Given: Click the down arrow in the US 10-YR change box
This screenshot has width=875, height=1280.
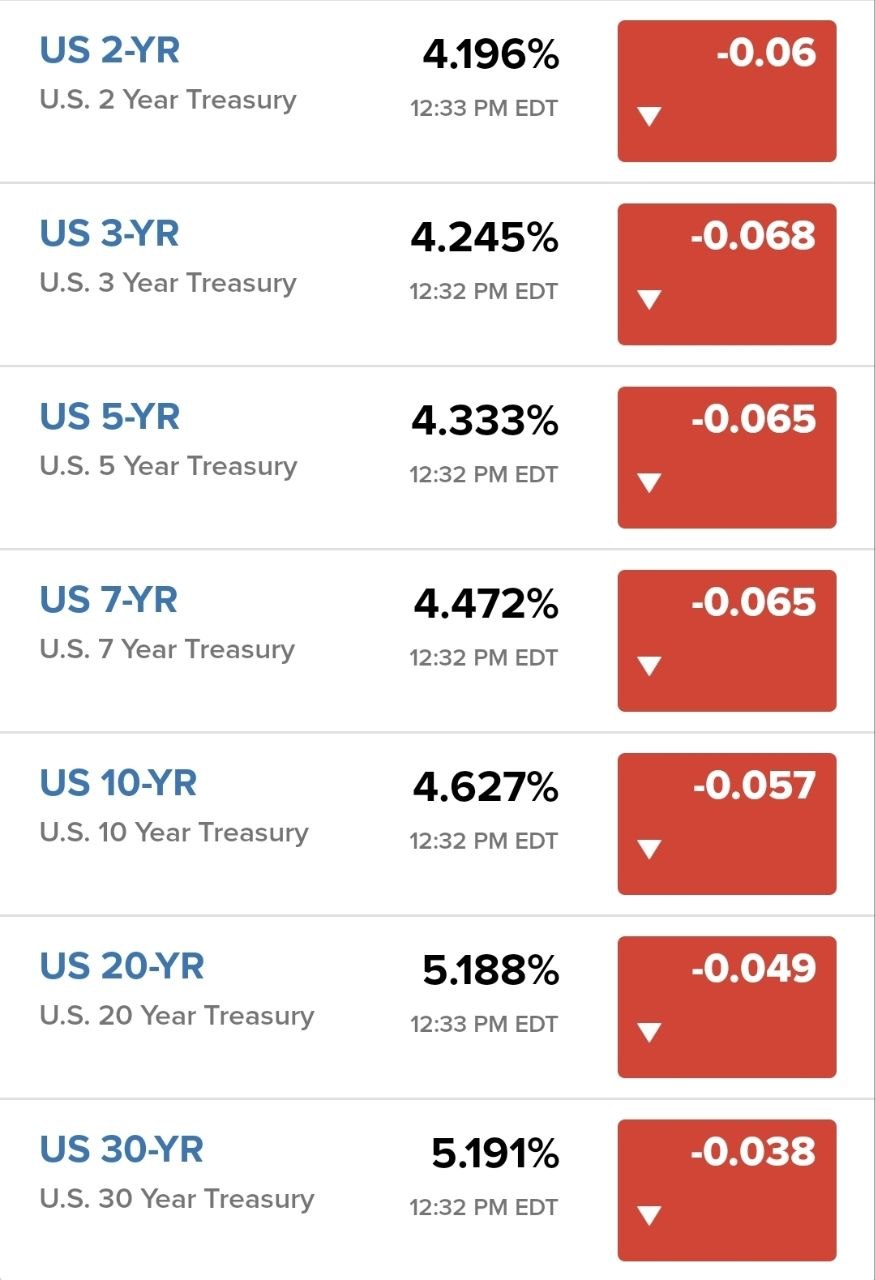Looking at the screenshot, I should [649, 850].
